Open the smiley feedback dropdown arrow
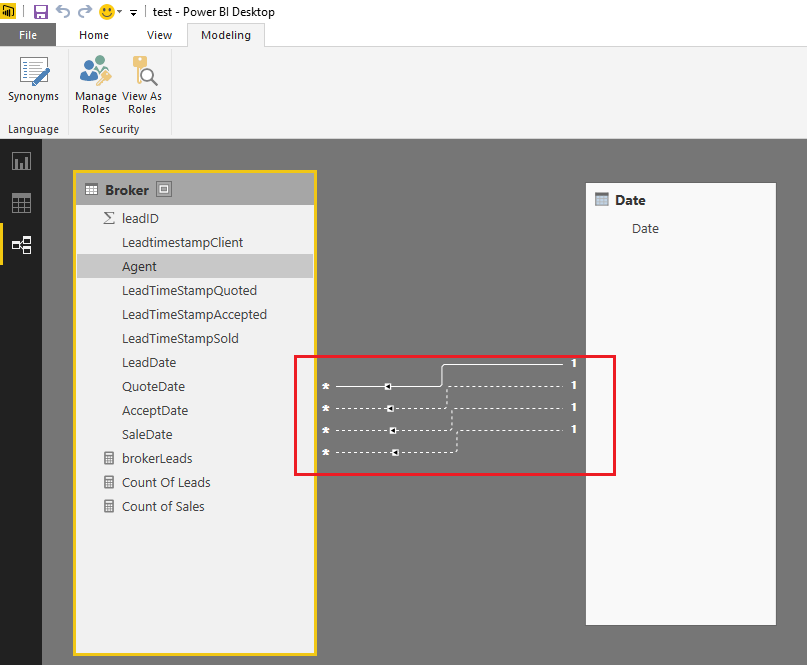 (119, 12)
